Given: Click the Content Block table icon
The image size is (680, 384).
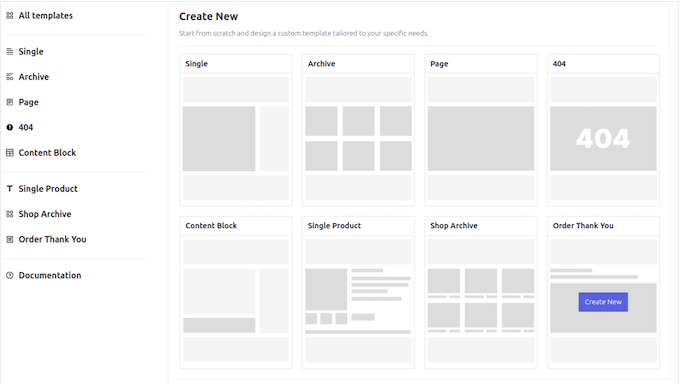Looking at the screenshot, I should pos(10,153).
